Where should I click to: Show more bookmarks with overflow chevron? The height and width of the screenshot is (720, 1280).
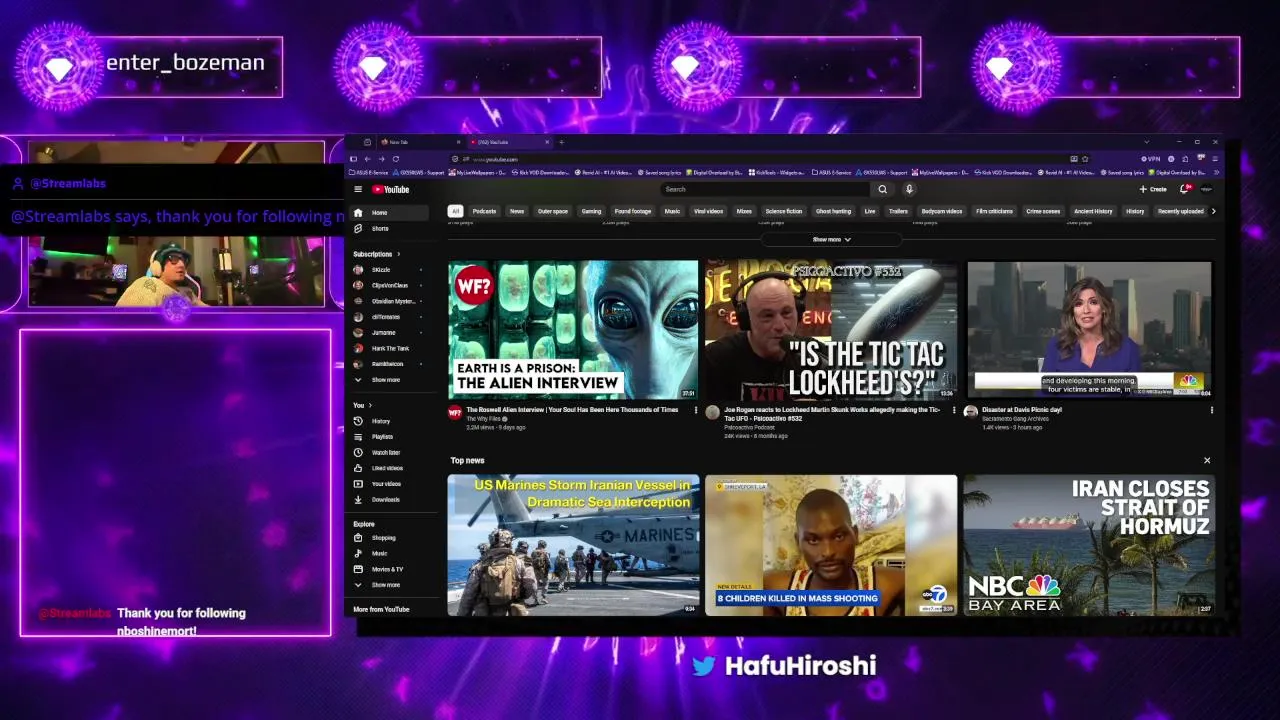coord(1216,172)
